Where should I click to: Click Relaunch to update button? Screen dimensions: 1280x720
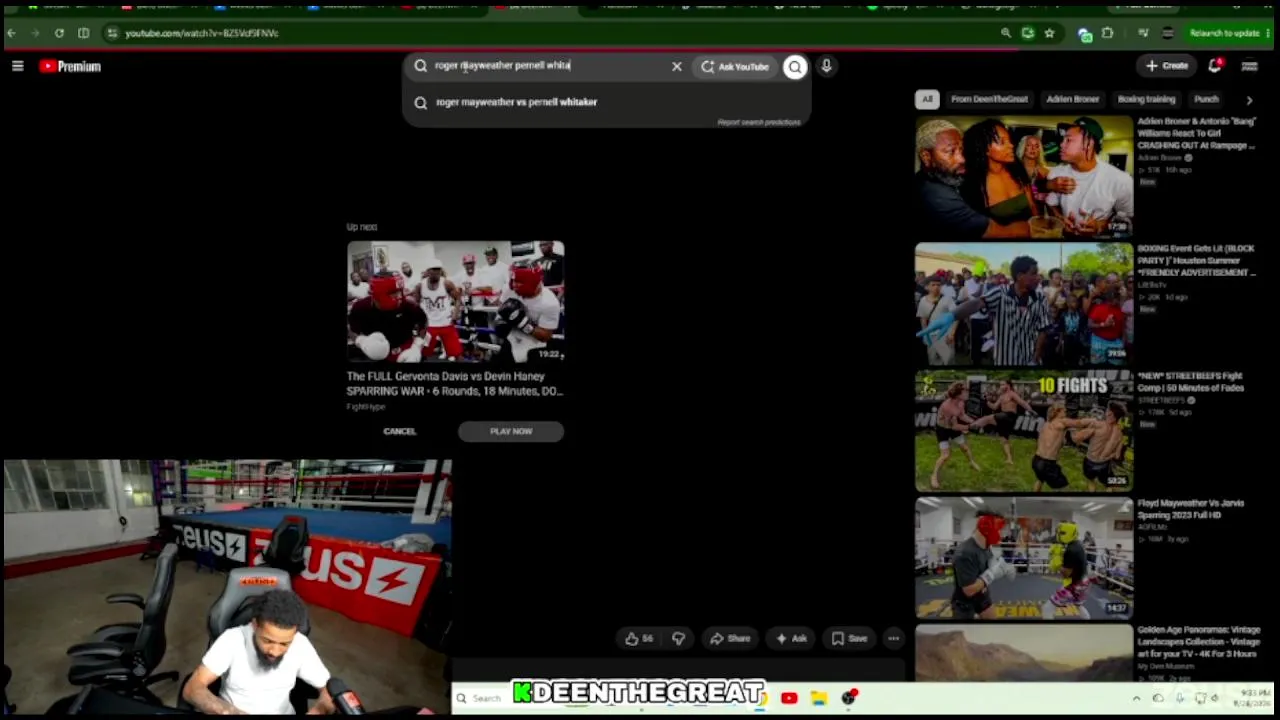point(1224,33)
